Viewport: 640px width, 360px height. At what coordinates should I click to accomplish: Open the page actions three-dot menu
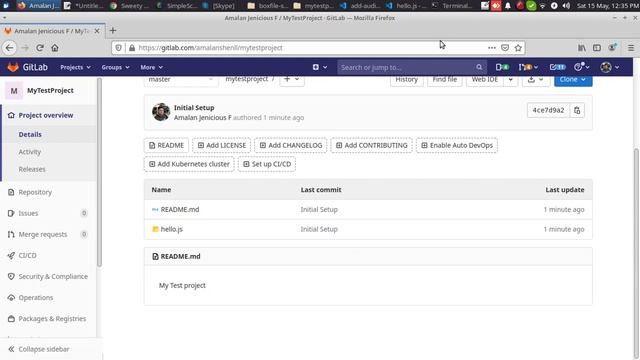coord(492,48)
